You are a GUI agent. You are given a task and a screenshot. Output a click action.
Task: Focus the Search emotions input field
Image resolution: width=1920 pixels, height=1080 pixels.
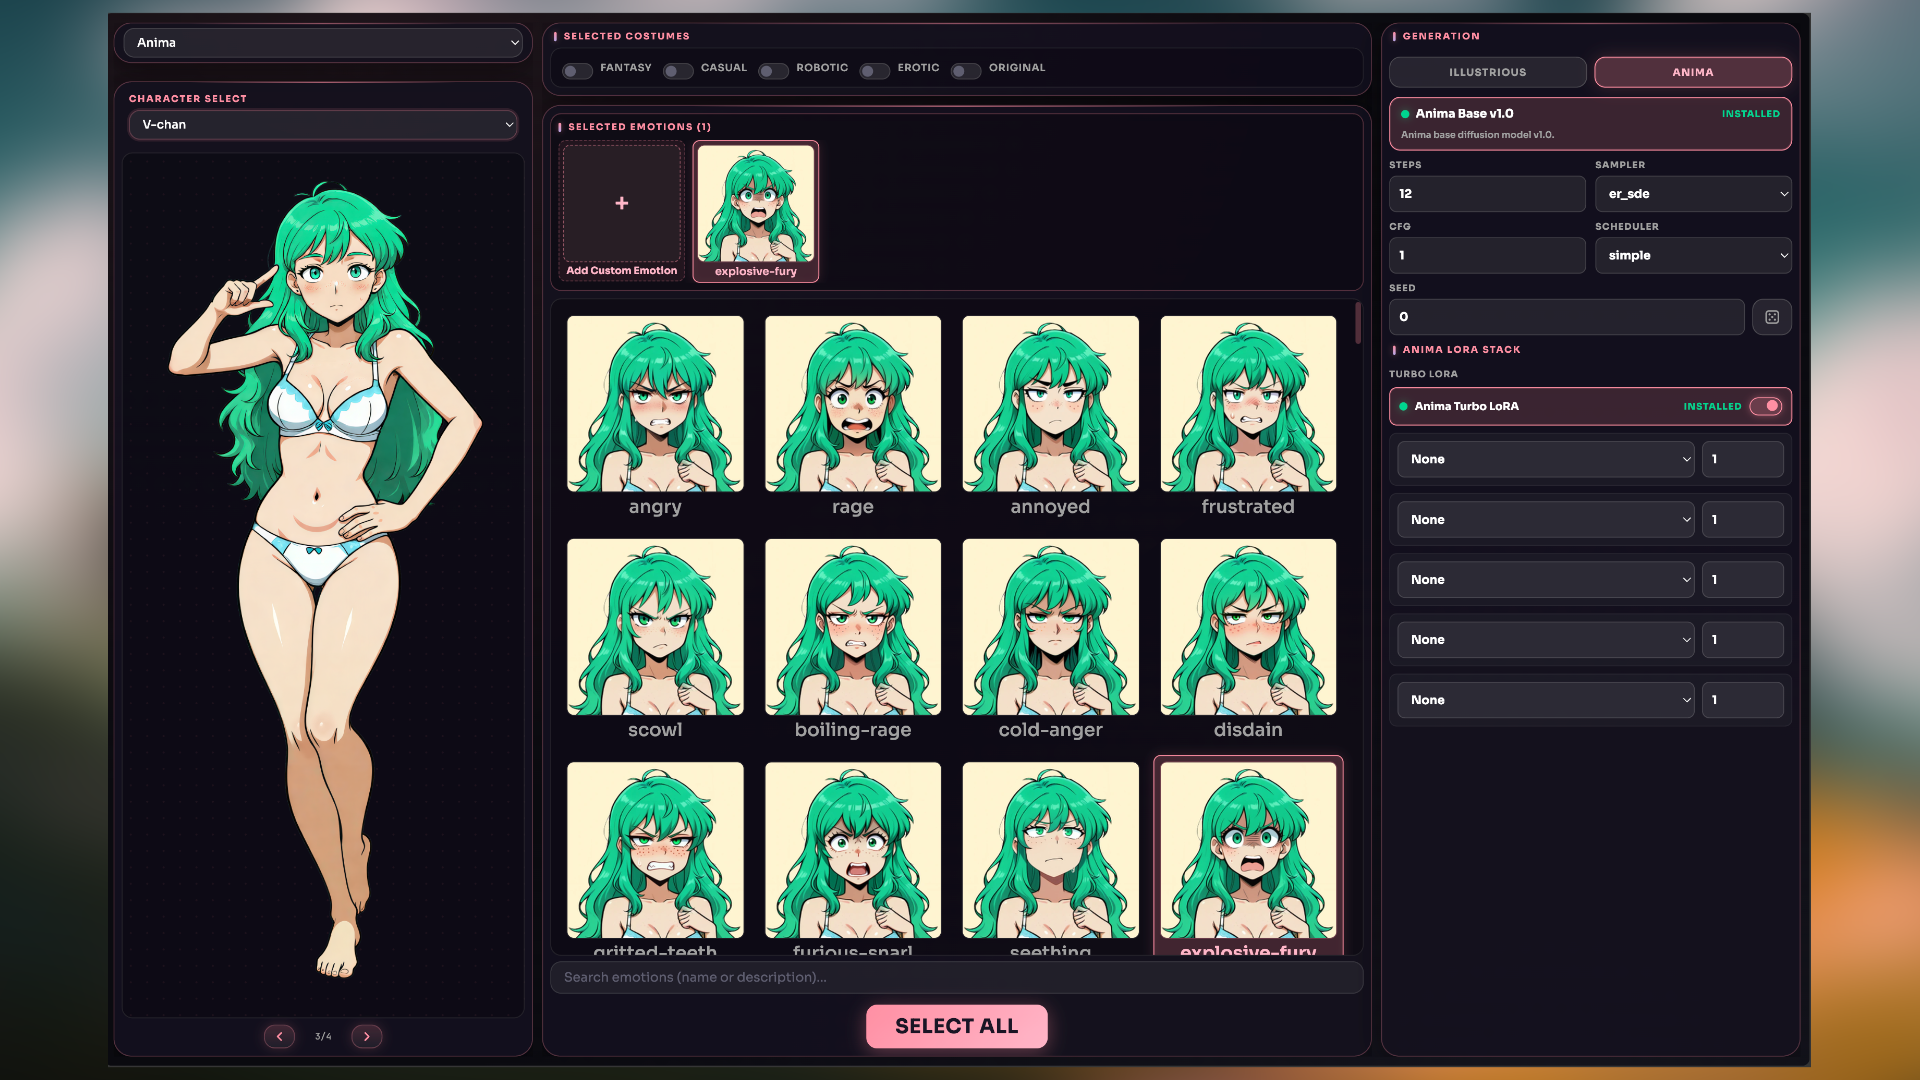point(956,977)
